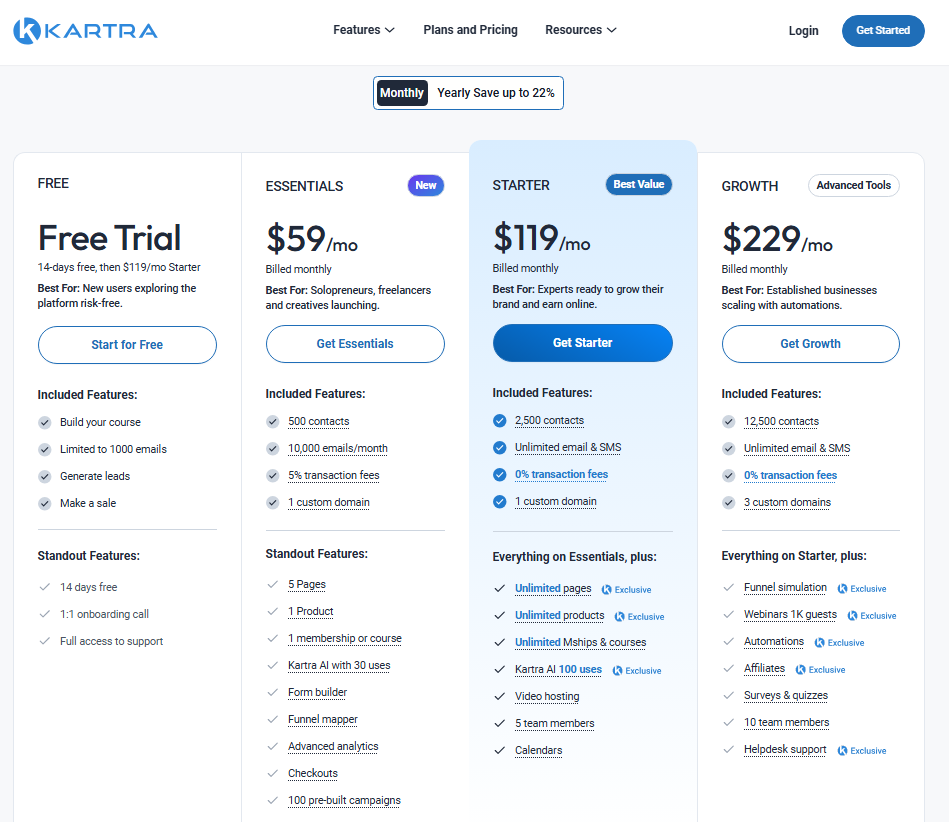Click 100 pre-built campaigns feature
Screen dimensions: 949x822
pos(344,800)
